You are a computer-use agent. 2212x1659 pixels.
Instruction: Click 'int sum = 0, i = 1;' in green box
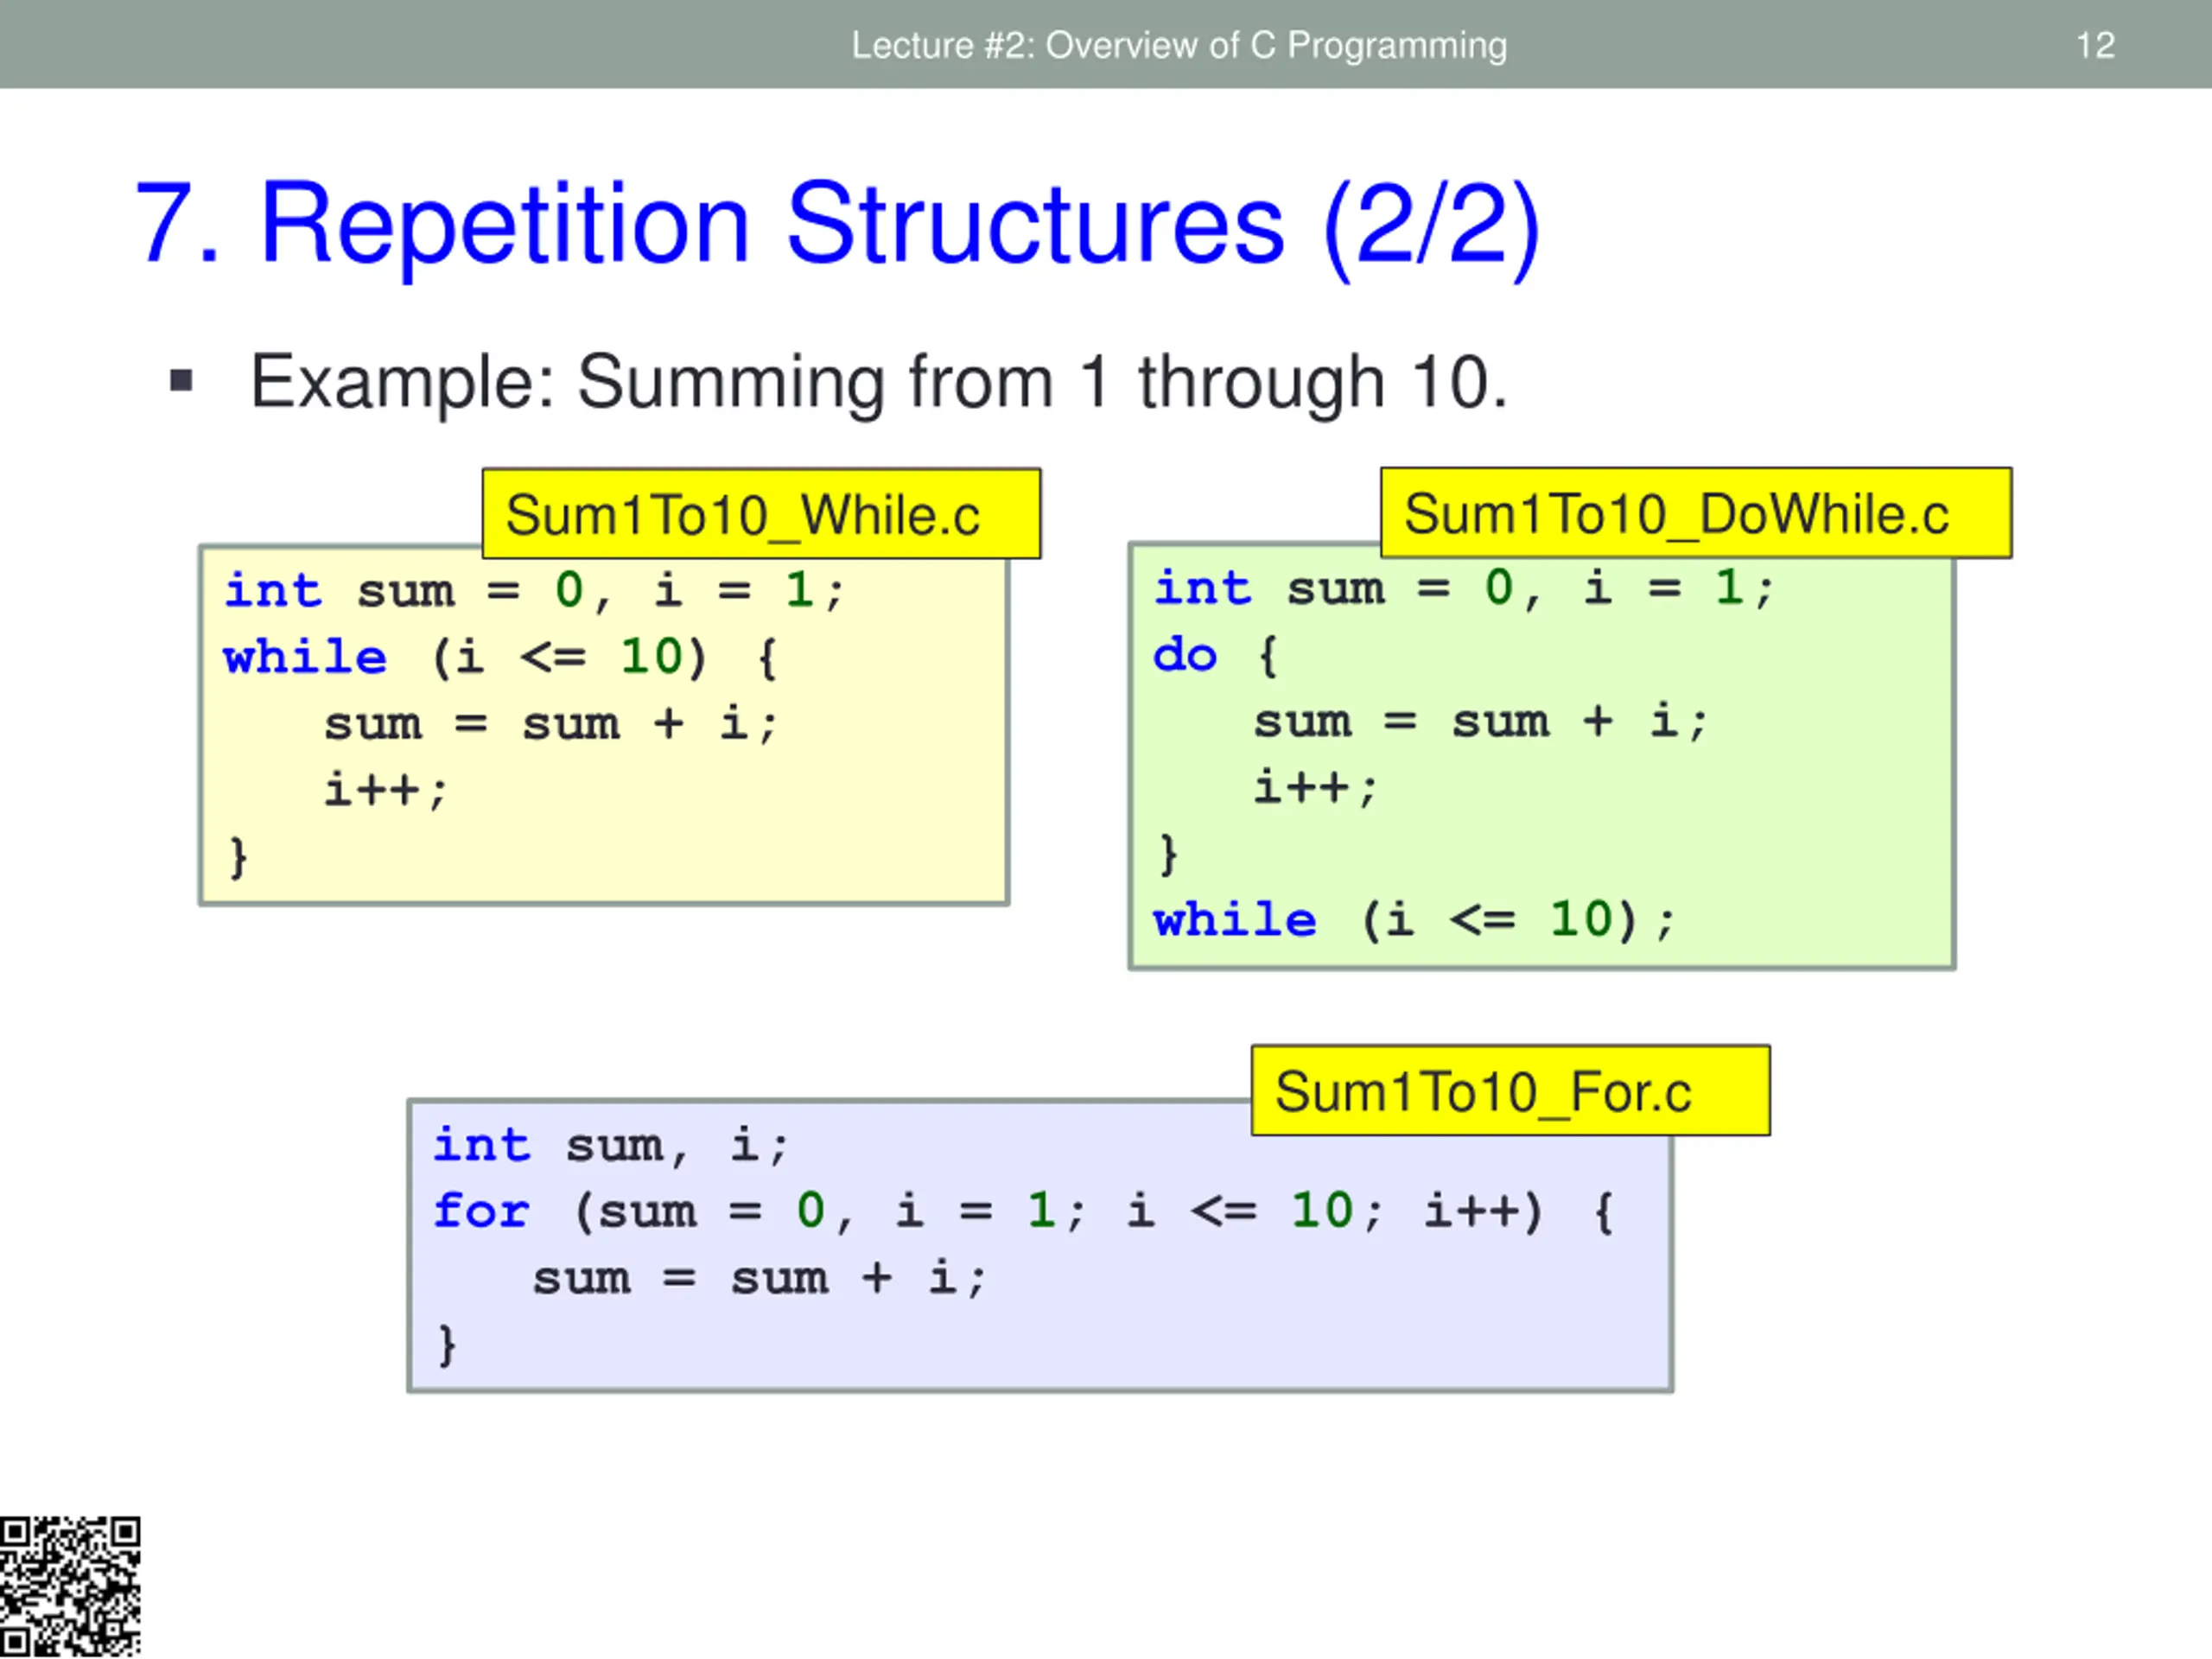[1463, 587]
